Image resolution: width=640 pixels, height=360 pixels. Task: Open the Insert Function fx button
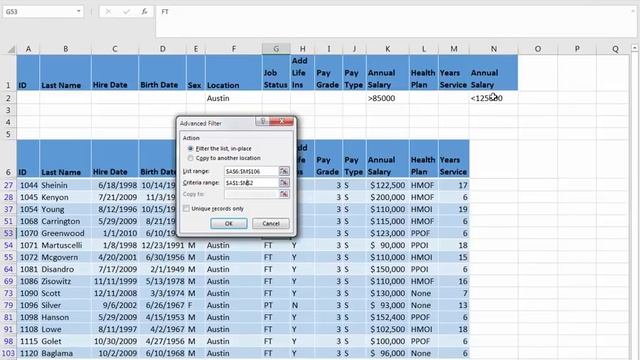[x=144, y=12]
